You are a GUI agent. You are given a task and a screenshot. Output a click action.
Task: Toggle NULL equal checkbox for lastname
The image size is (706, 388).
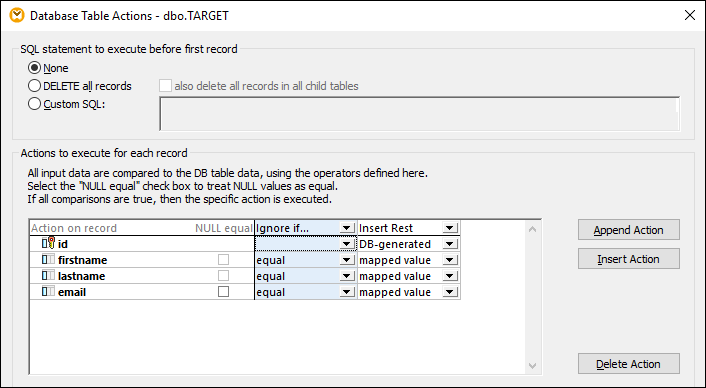pyautogui.click(x=223, y=275)
